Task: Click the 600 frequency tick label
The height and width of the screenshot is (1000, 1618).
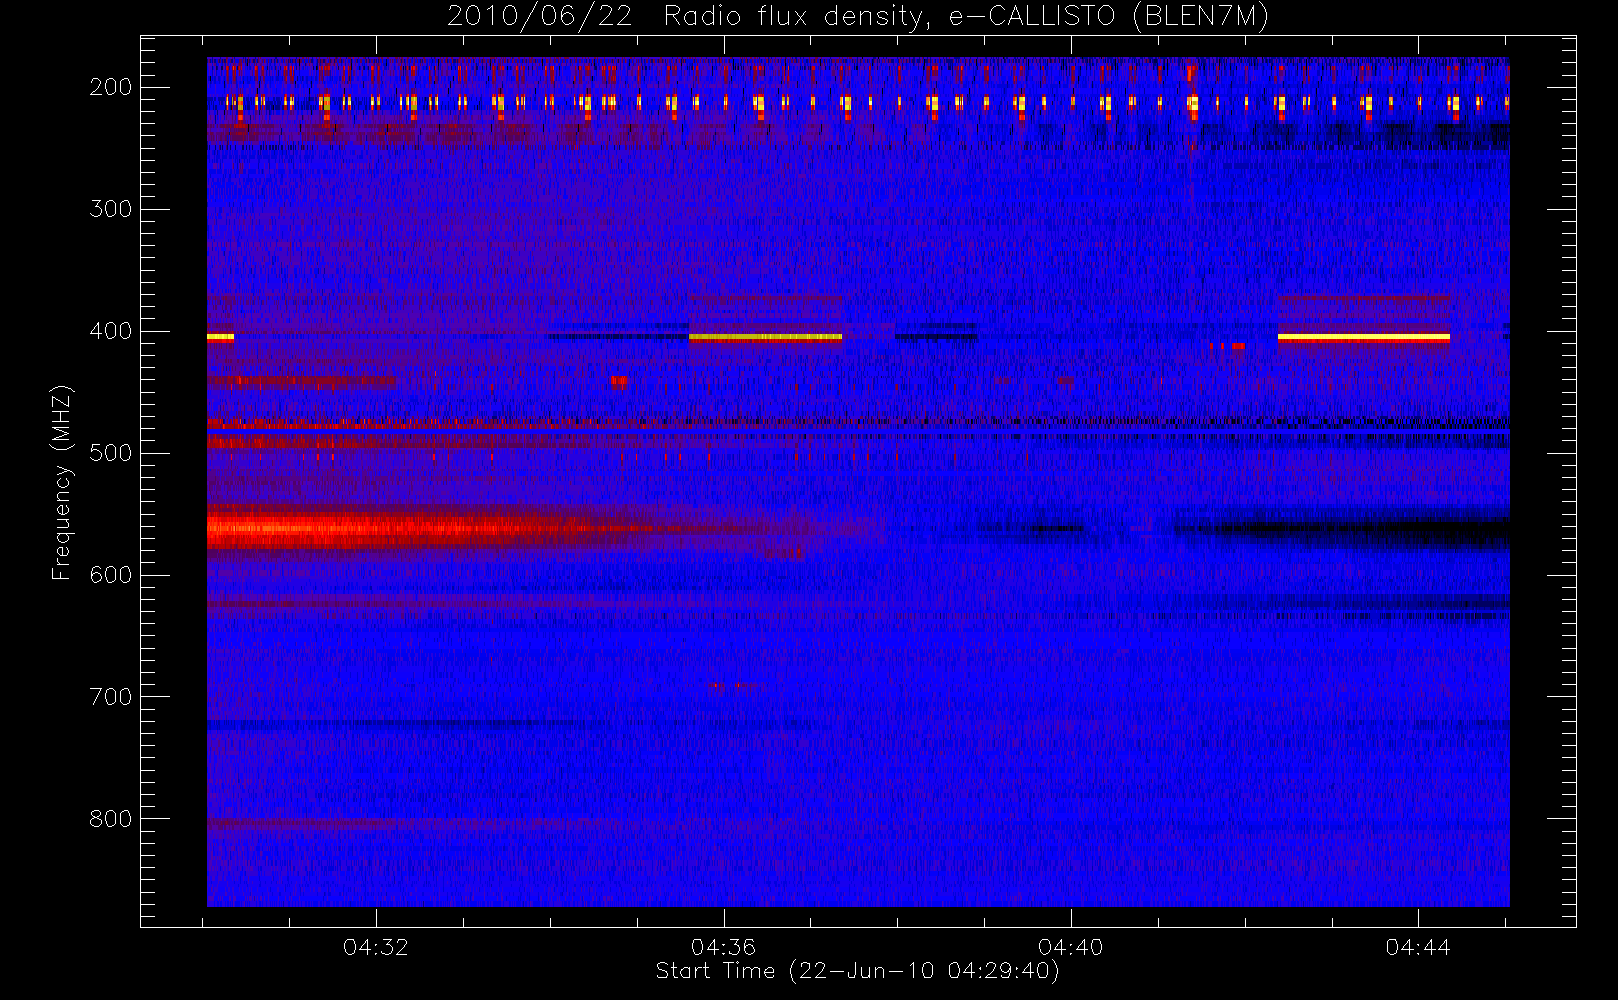Action: [111, 575]
